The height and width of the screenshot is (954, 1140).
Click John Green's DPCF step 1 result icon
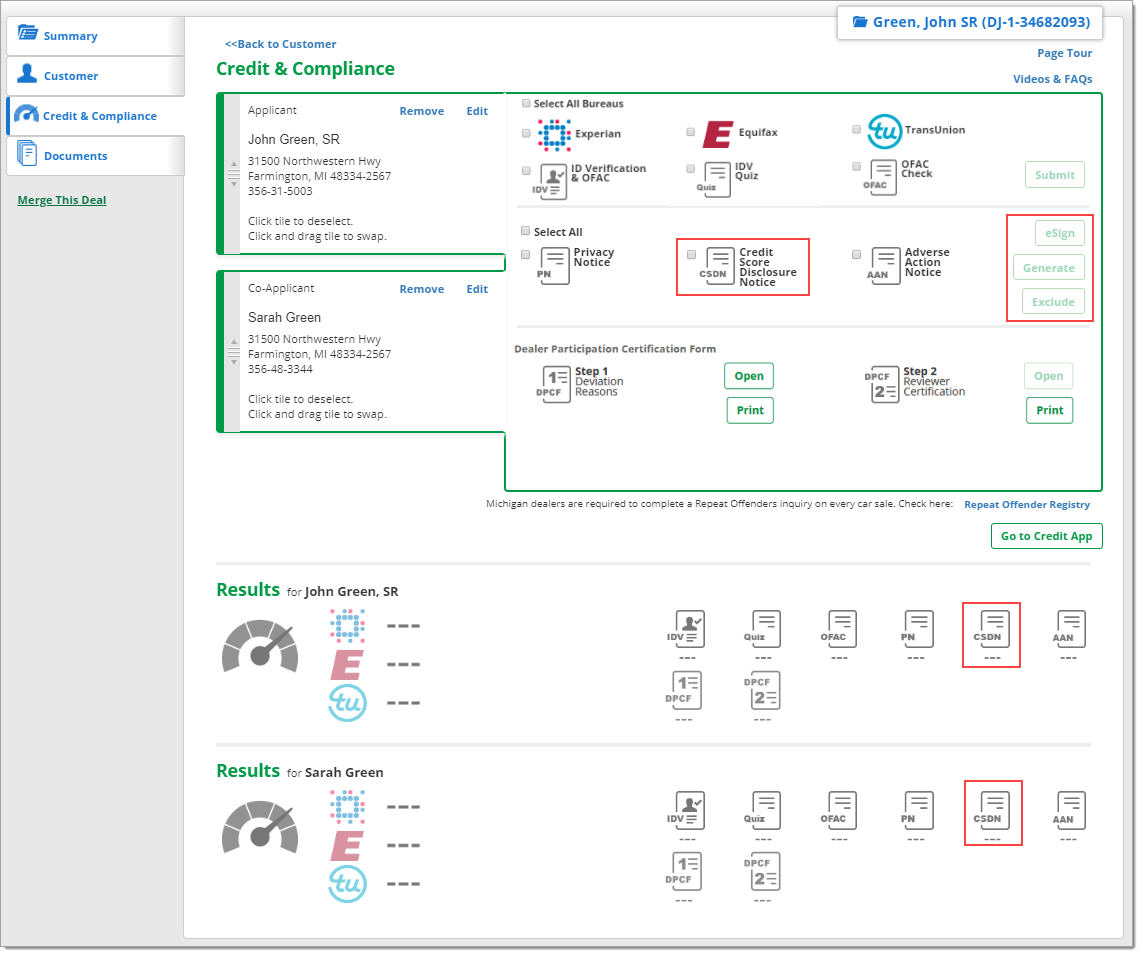pyautogui.click(x=683, y=690)
